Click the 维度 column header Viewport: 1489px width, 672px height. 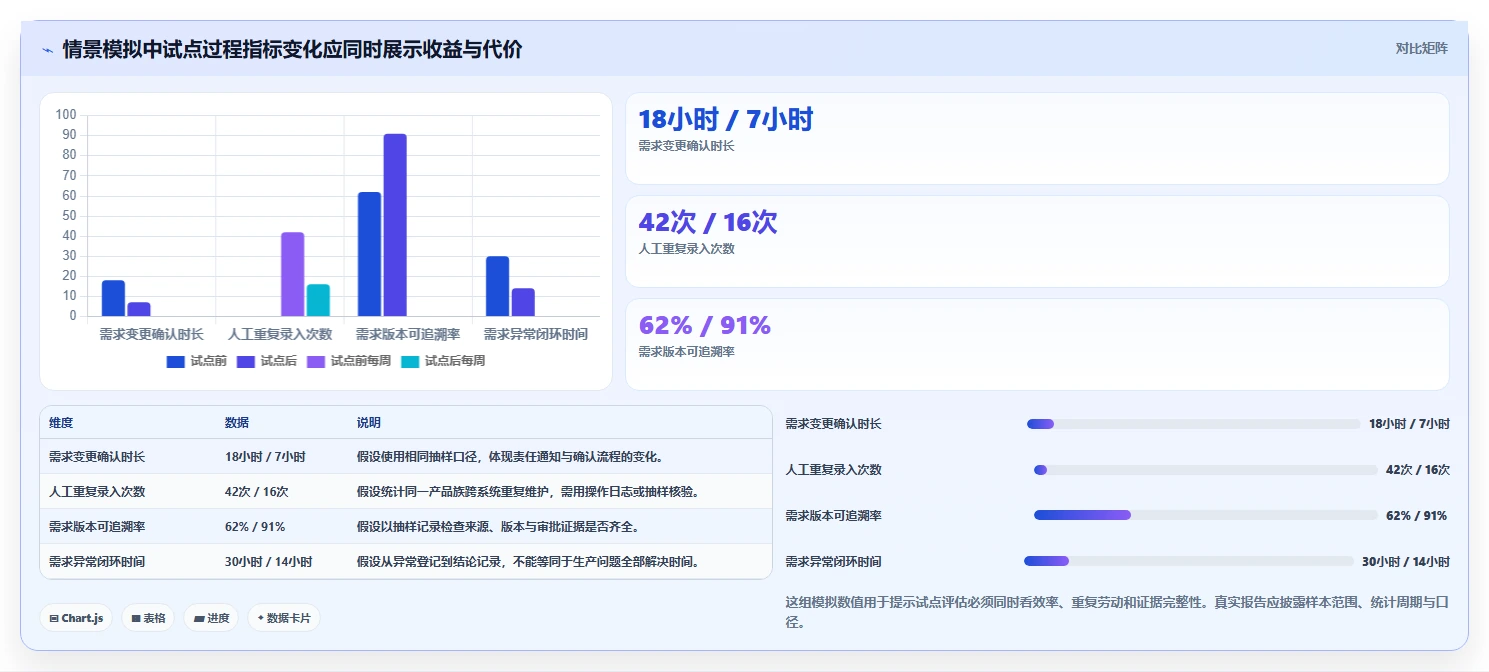click(61, 423)
